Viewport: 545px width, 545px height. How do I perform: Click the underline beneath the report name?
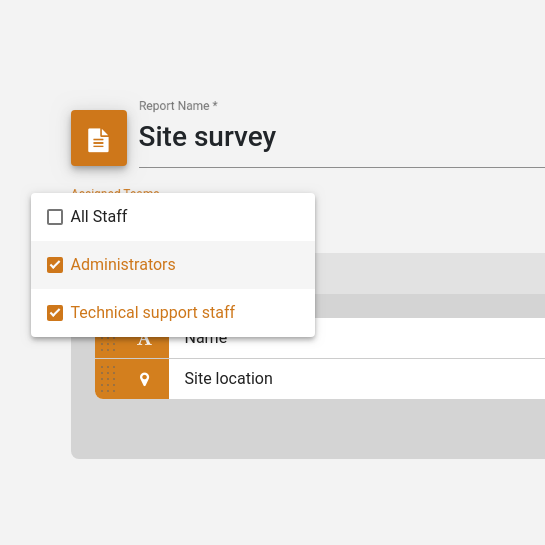(342, 167)
